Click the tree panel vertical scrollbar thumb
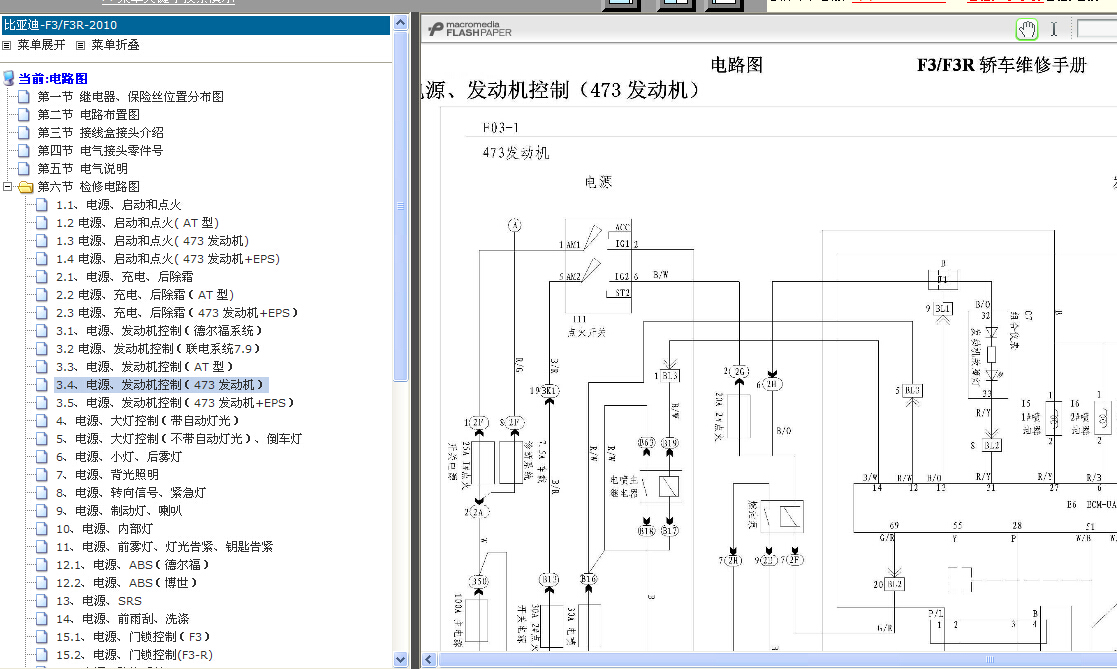 point(400,205)
